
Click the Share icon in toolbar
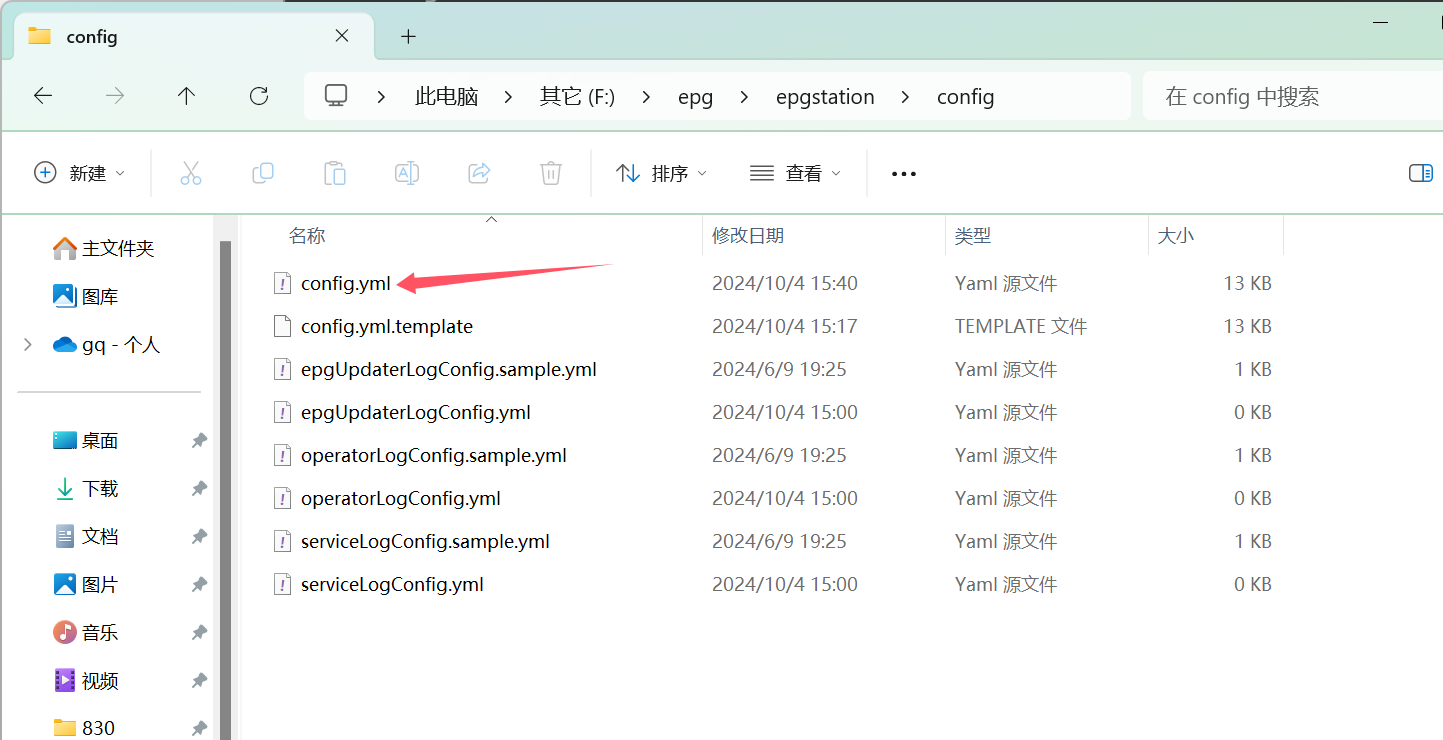pos(479,173)
